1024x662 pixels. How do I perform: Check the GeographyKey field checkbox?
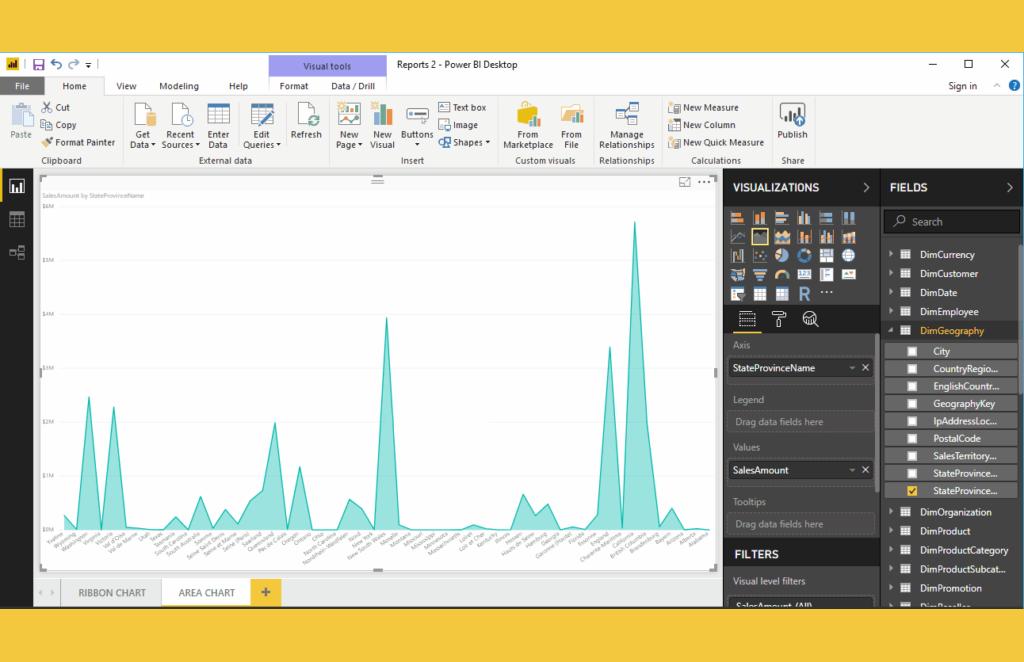[x=912, y=403]
